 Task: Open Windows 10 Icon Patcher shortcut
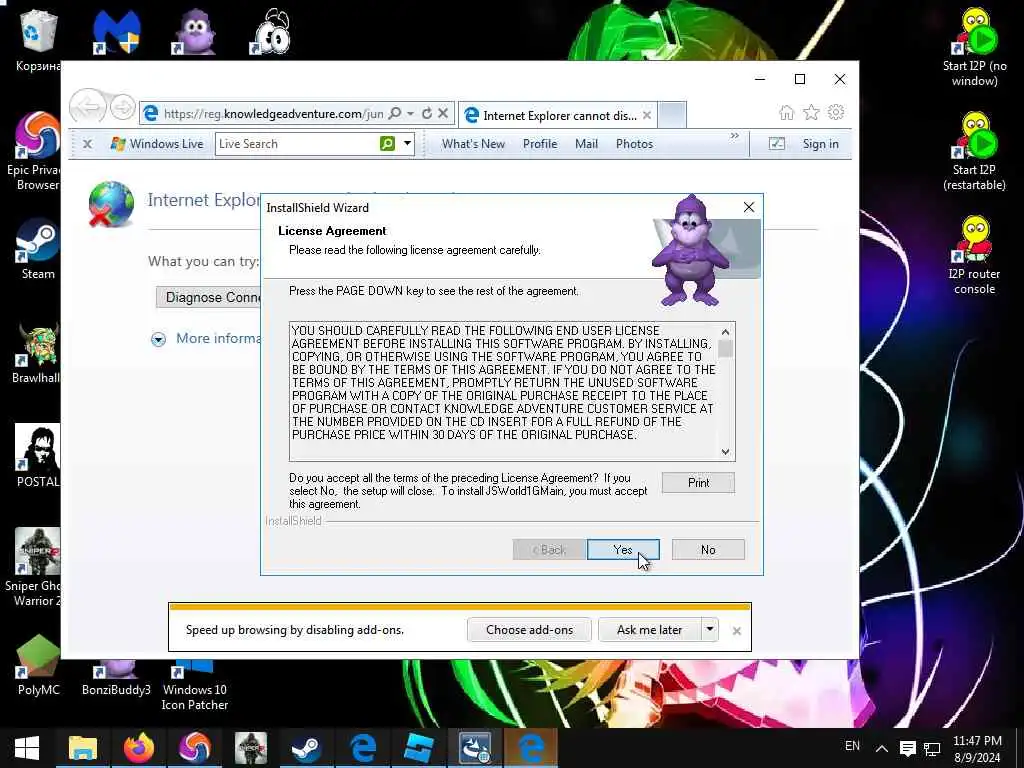click(195, 686)
